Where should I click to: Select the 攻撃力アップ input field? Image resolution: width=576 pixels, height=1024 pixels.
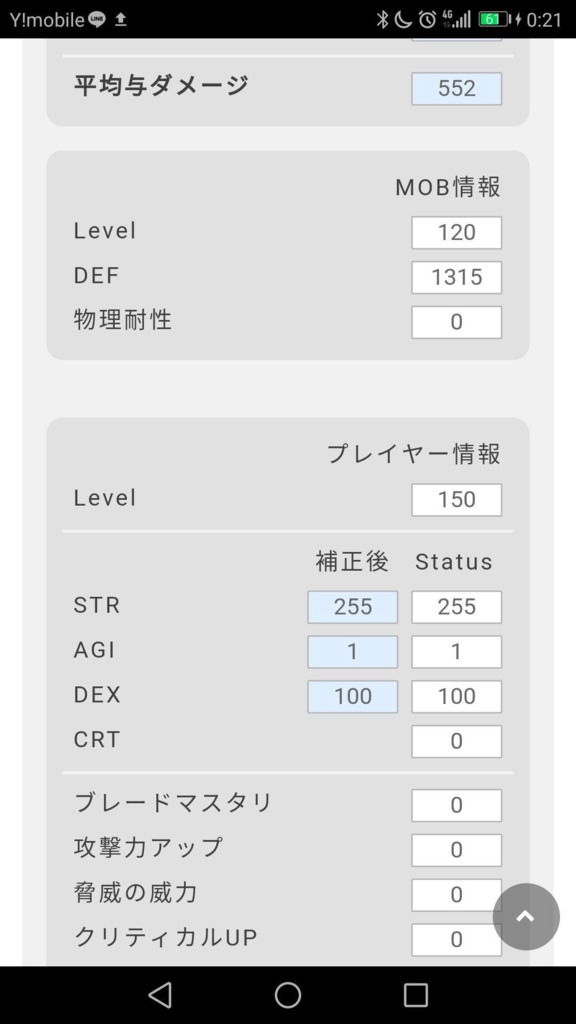pos(456,850)
